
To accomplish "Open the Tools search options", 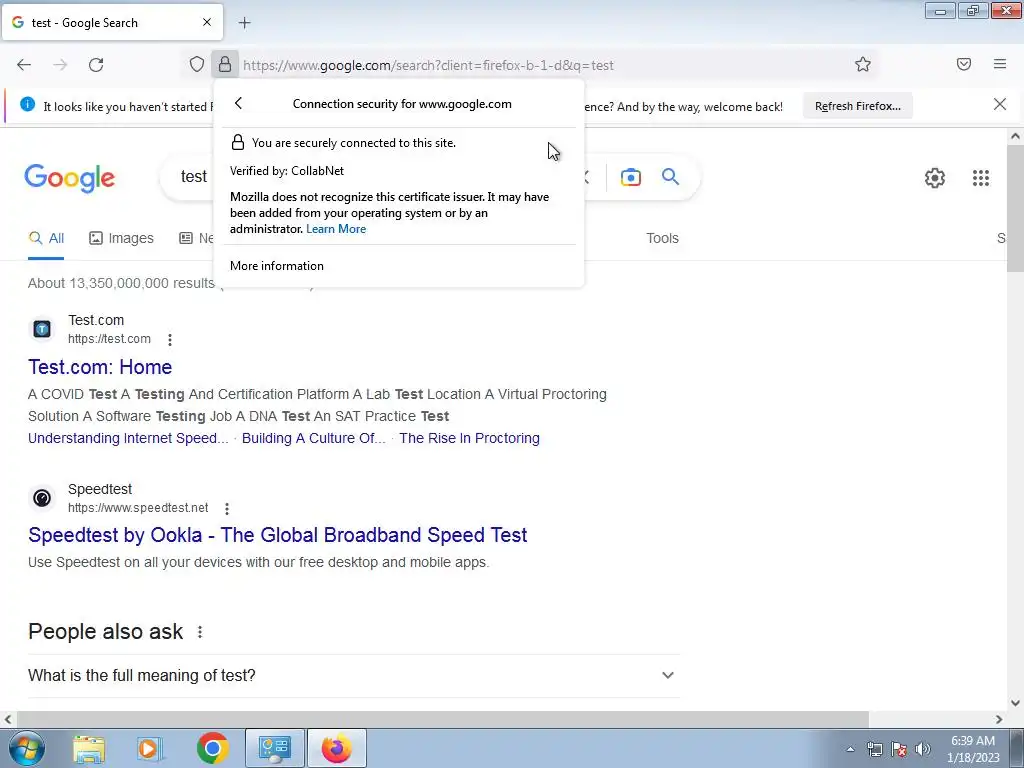I will point(662,238).
